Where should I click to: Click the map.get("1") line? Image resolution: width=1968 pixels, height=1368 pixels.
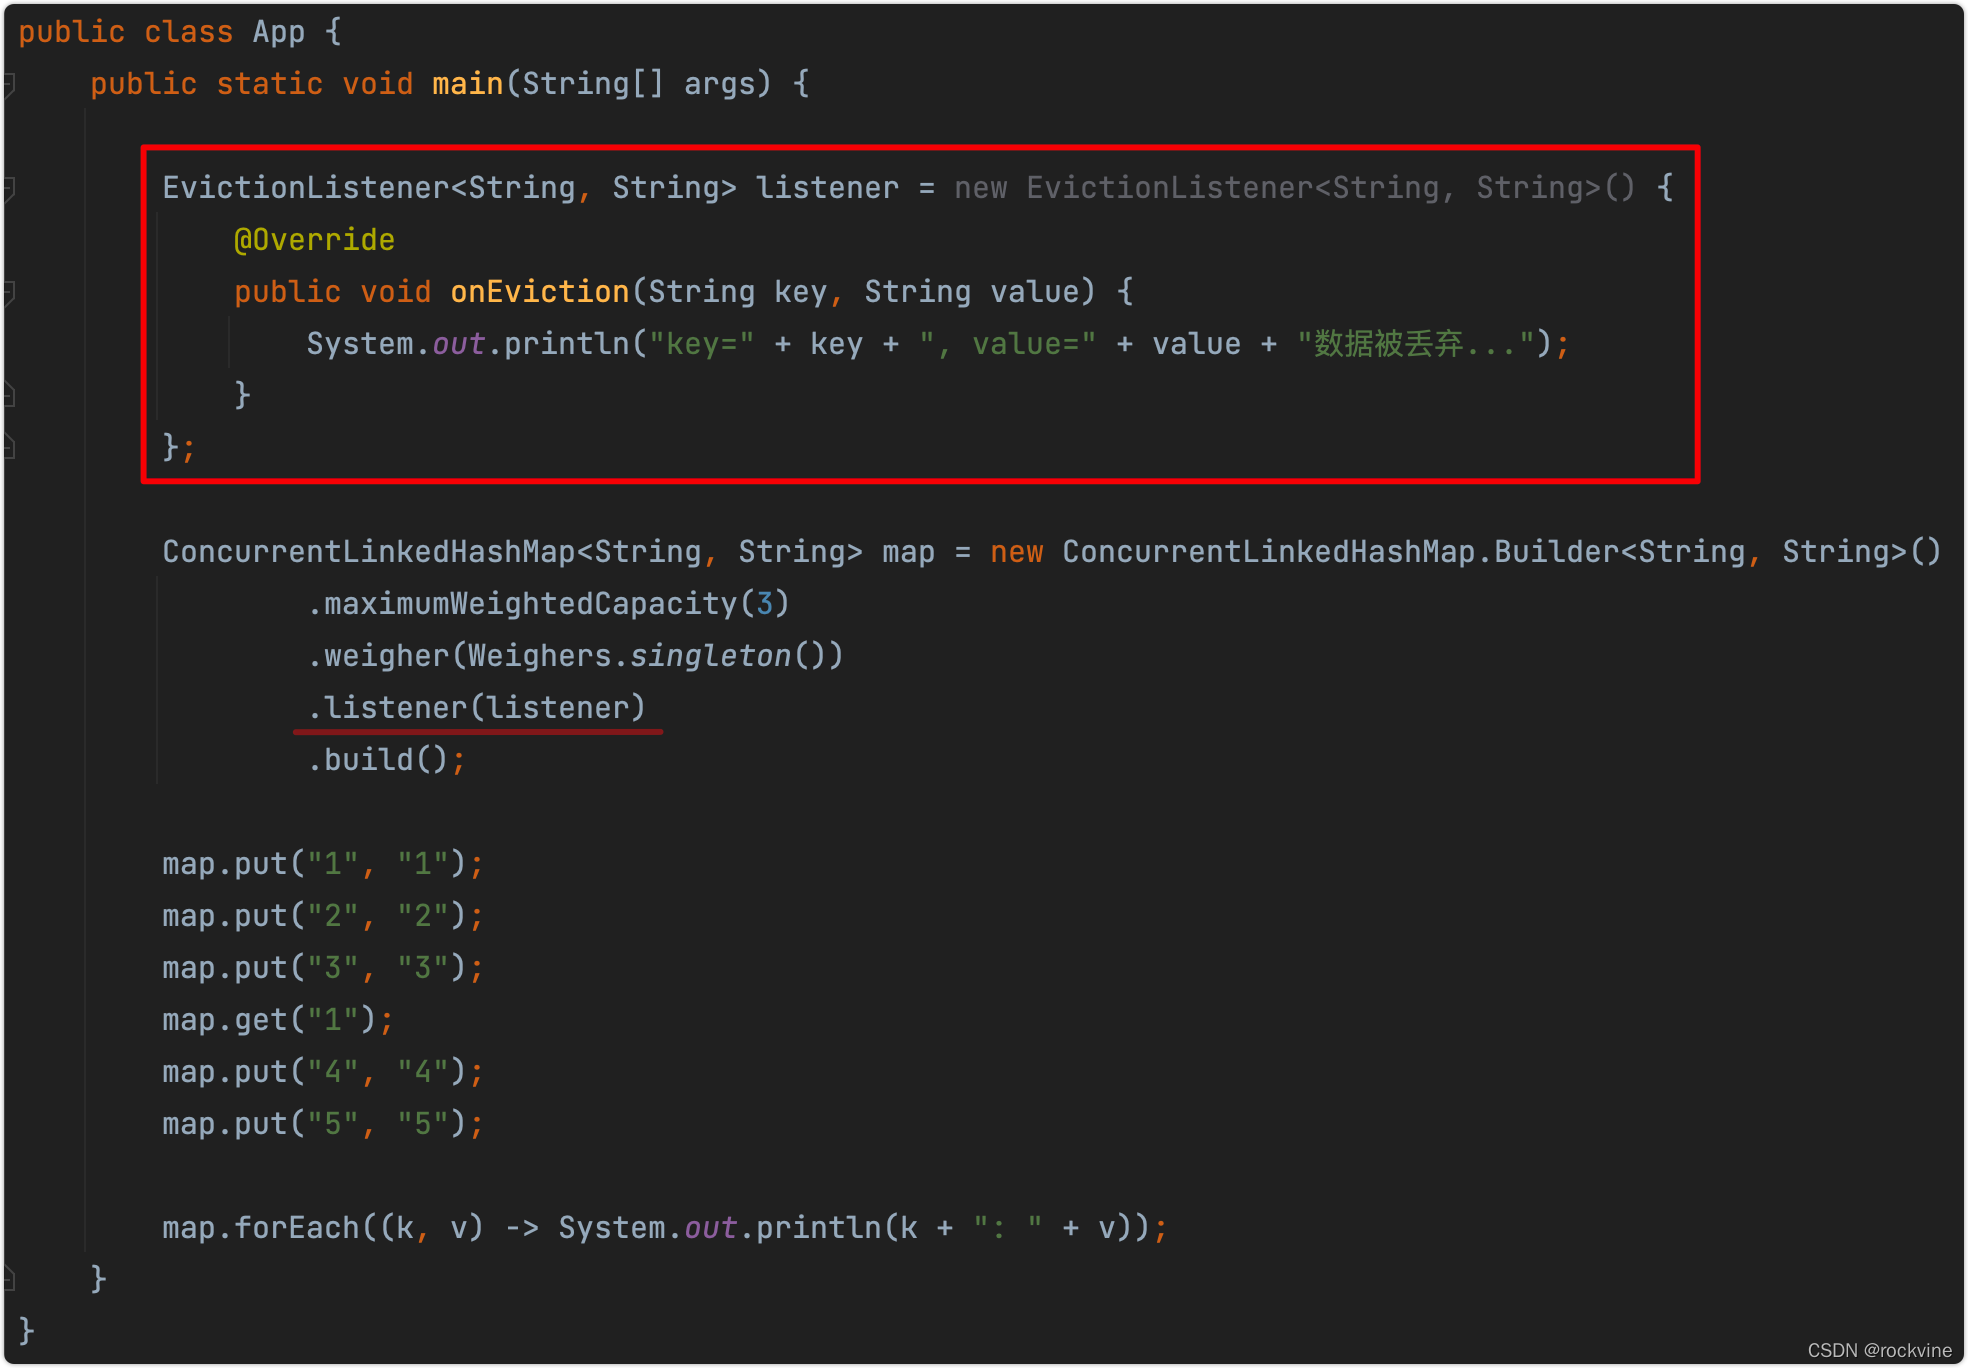(x=277, y=1020)
